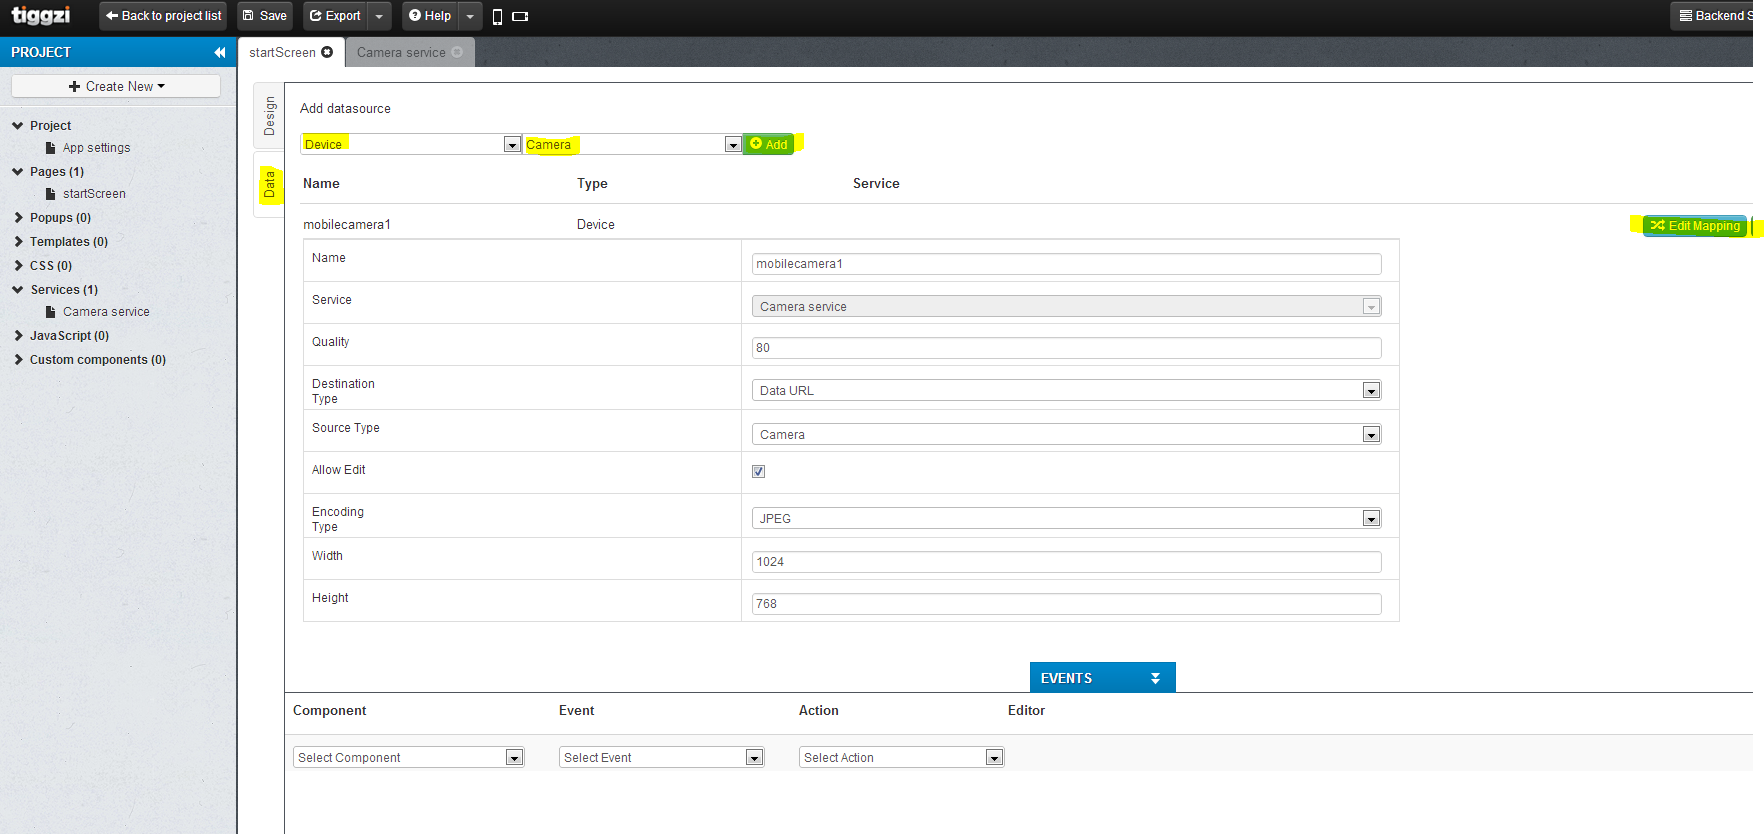Collapse the EVENTS panel chevron
Viewport: 1764px width, 834px height.
pos(1155,678)
